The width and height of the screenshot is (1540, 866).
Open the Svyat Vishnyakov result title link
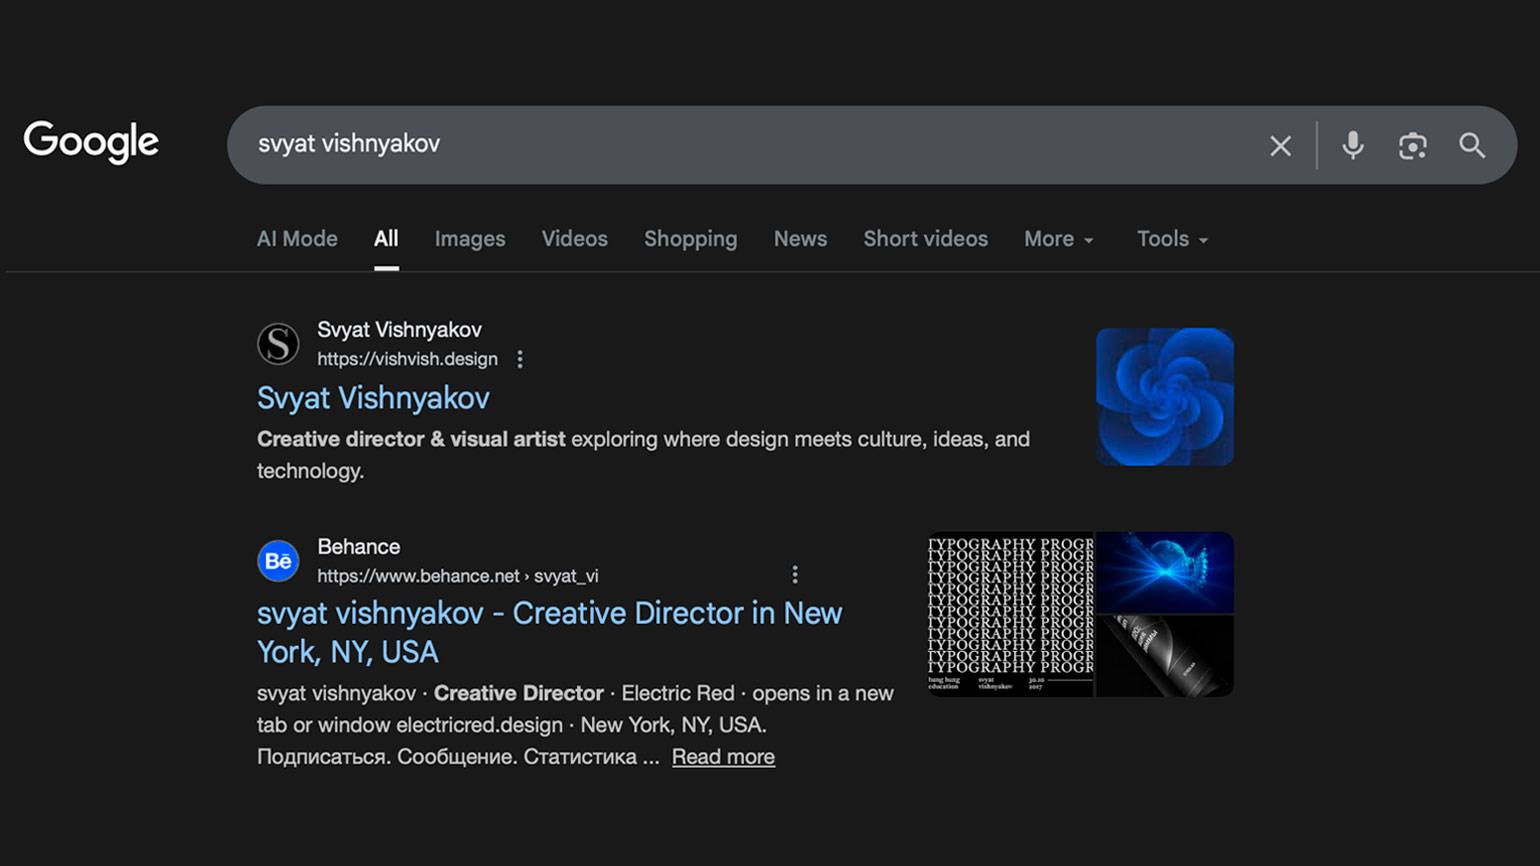tap(373, 398)
